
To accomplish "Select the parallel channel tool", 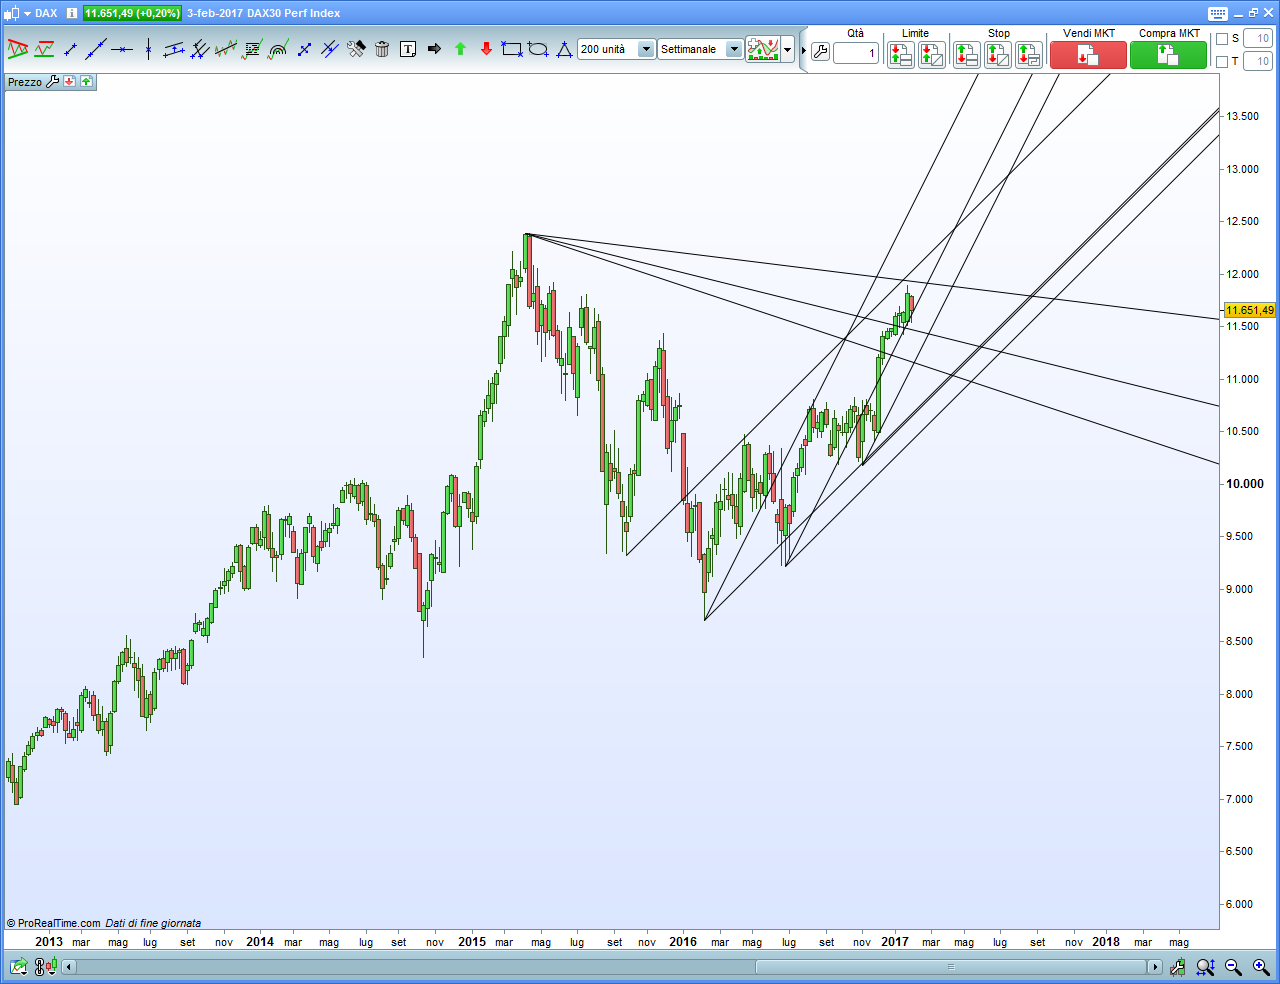I will click(174, 49).
